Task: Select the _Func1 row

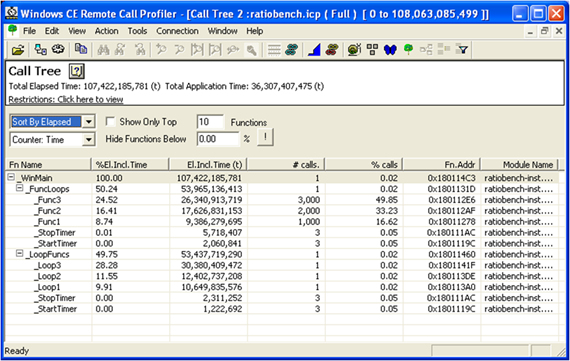Action: coord(282,221)
